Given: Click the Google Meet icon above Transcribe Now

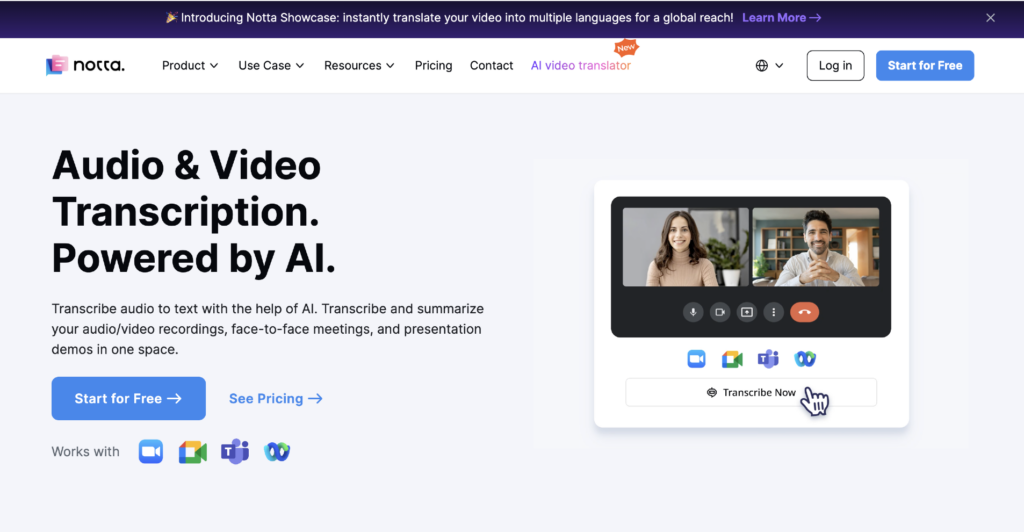Looking at the screenshot, I should coord(732,359).
